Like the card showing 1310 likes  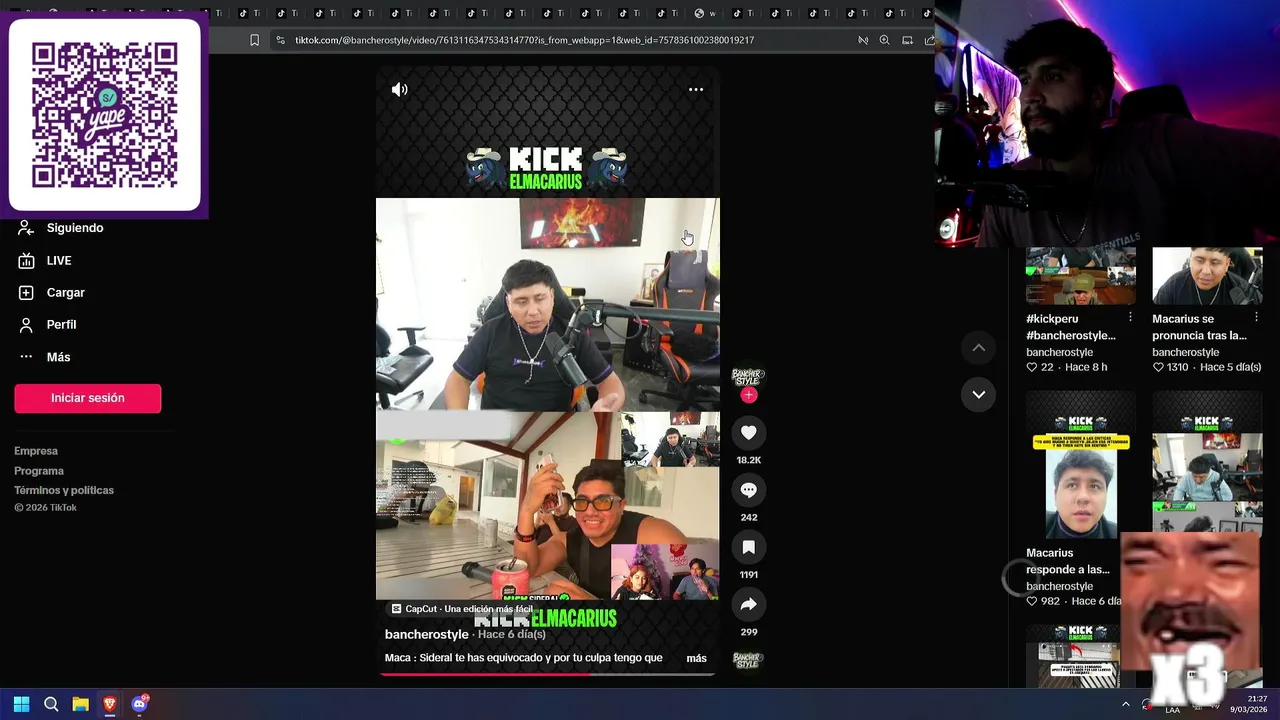[x=1158, y=367]
